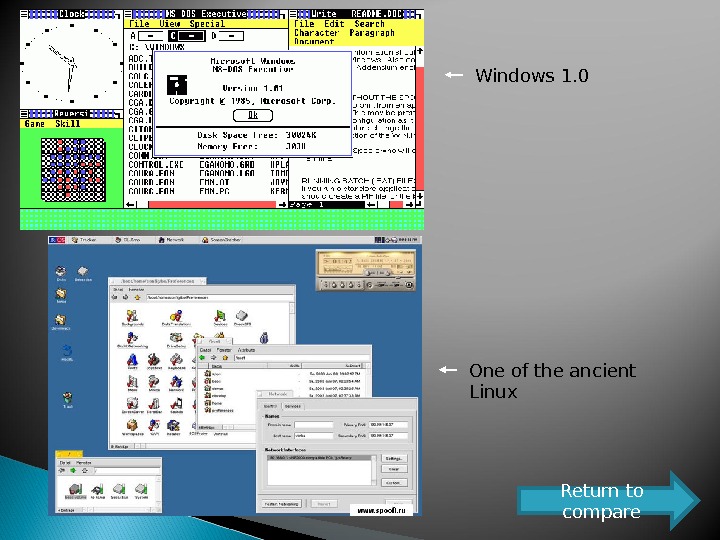Image resolution: width=720 pixels, height=540 pixels.
Task: Click MS-DOS Executive horizontal scrollbar right arrow
Action: 282,205
